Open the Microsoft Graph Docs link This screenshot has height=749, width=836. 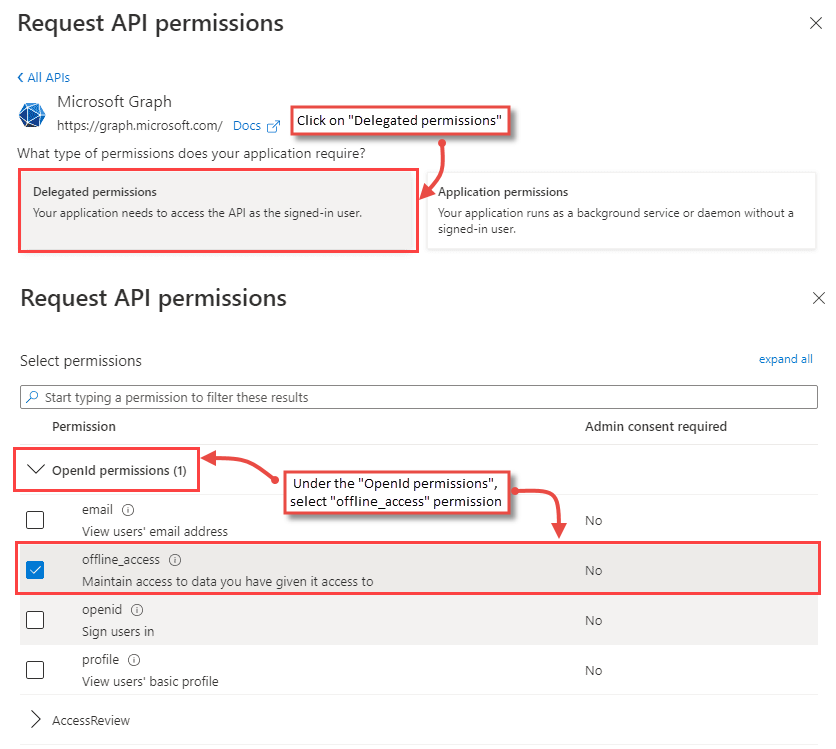tap(247, 126)
